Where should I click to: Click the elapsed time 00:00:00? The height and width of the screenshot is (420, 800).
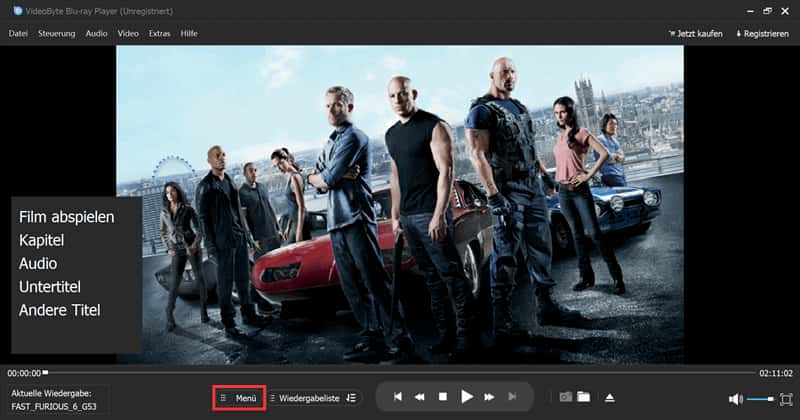pos(24,374)
